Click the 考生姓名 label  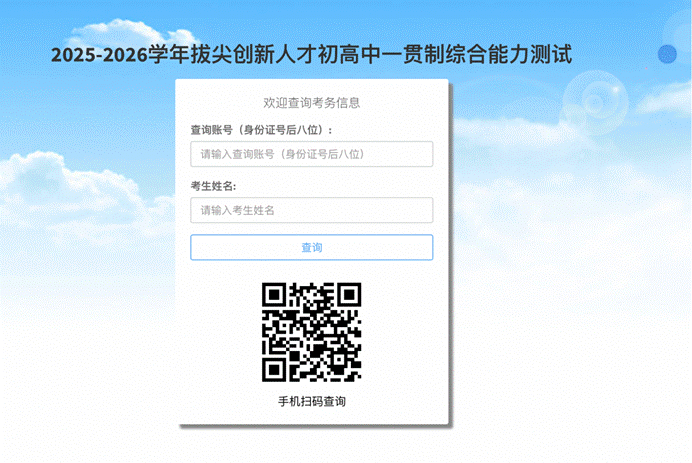[x=213, y=186]
